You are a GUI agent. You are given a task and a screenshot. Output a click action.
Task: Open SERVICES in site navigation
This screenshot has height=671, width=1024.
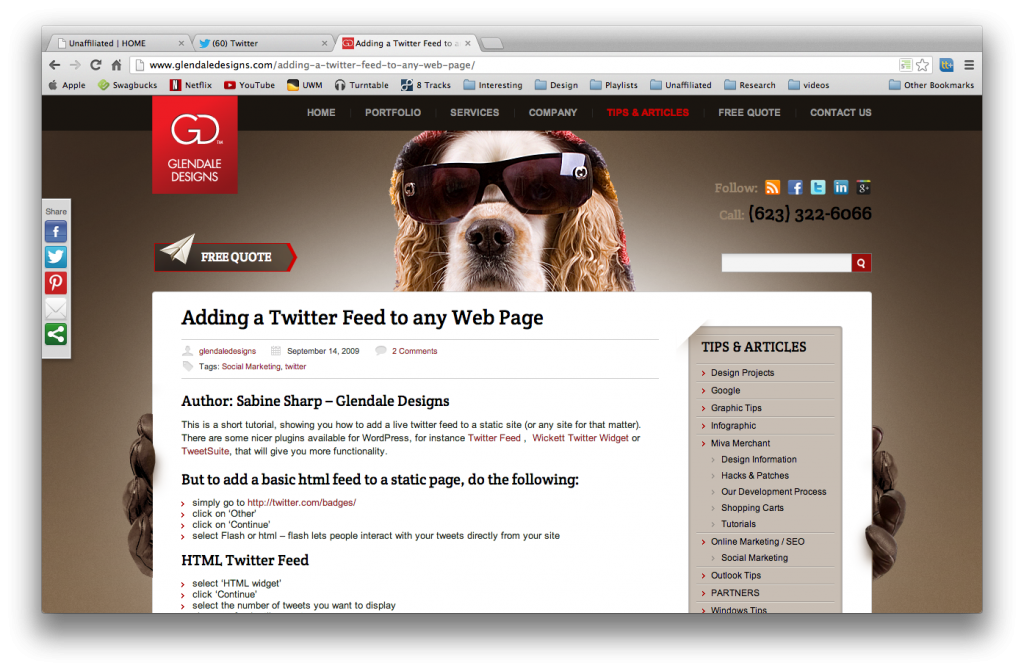tap(475, 112)
